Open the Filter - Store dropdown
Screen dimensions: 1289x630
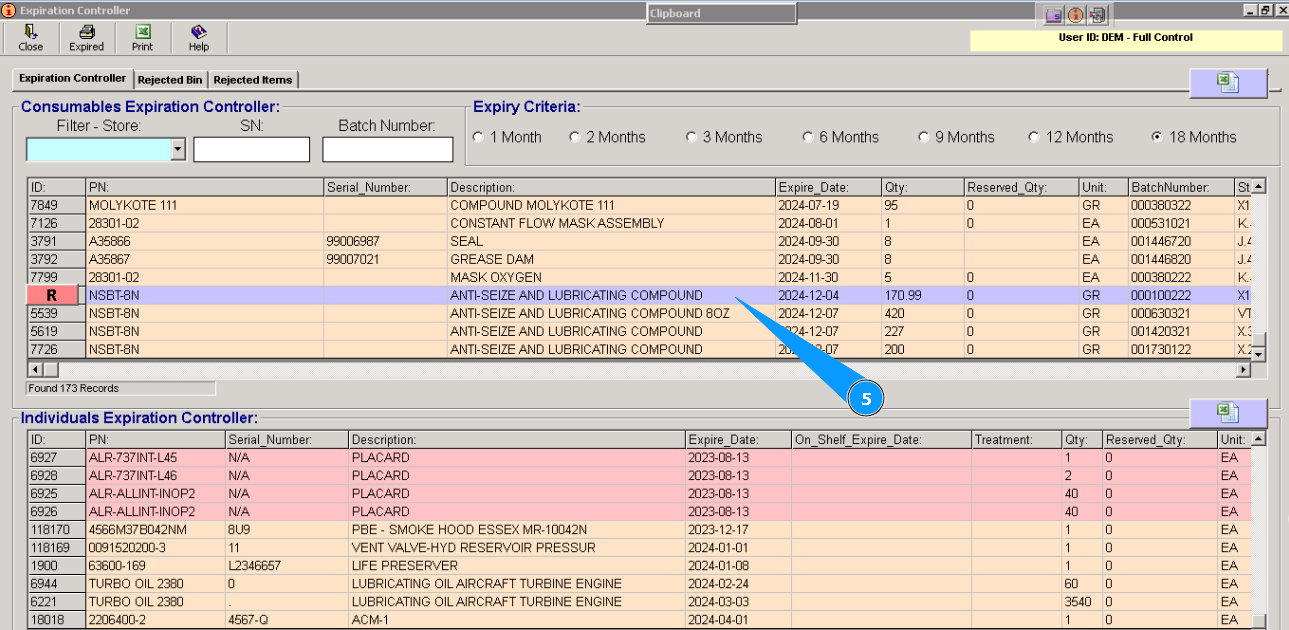tap(178, 150)
